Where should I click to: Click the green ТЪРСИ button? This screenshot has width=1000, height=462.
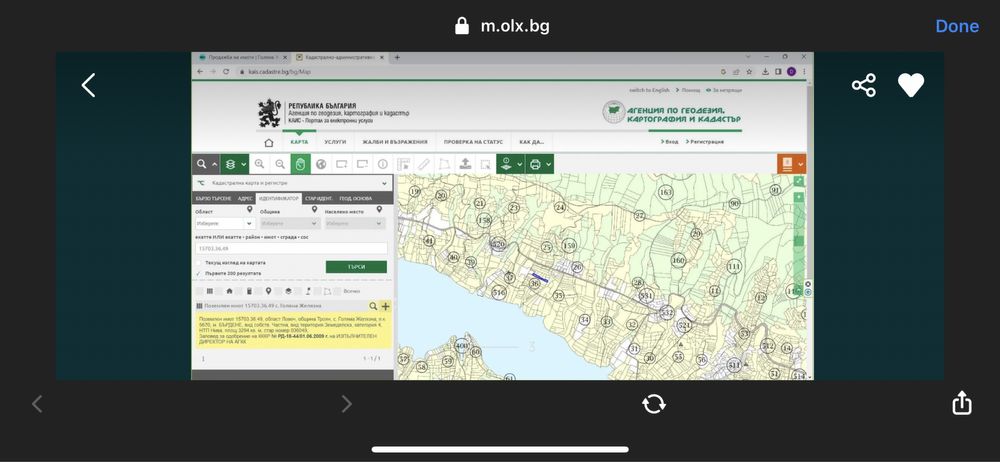tap(356, 267)
